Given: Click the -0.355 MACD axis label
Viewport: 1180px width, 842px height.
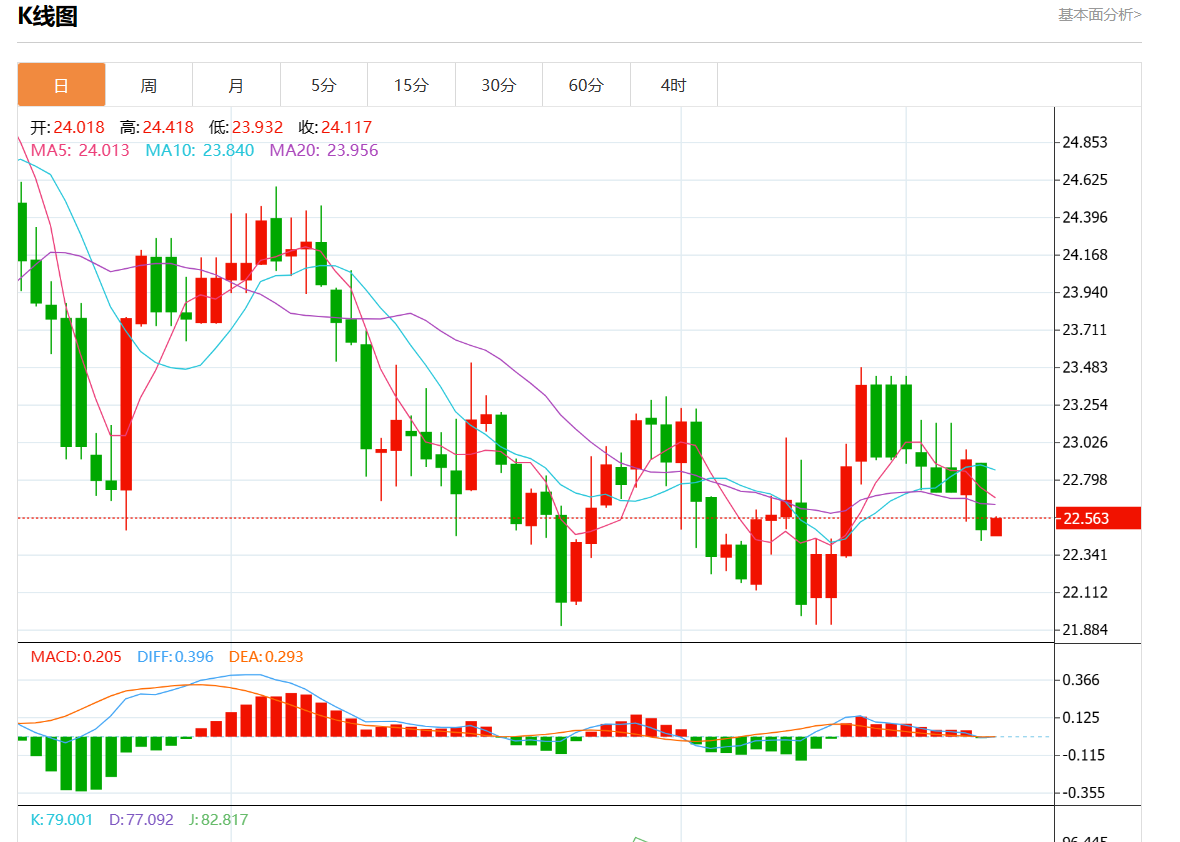Looking at the screenshot, I should point(1084,793).
